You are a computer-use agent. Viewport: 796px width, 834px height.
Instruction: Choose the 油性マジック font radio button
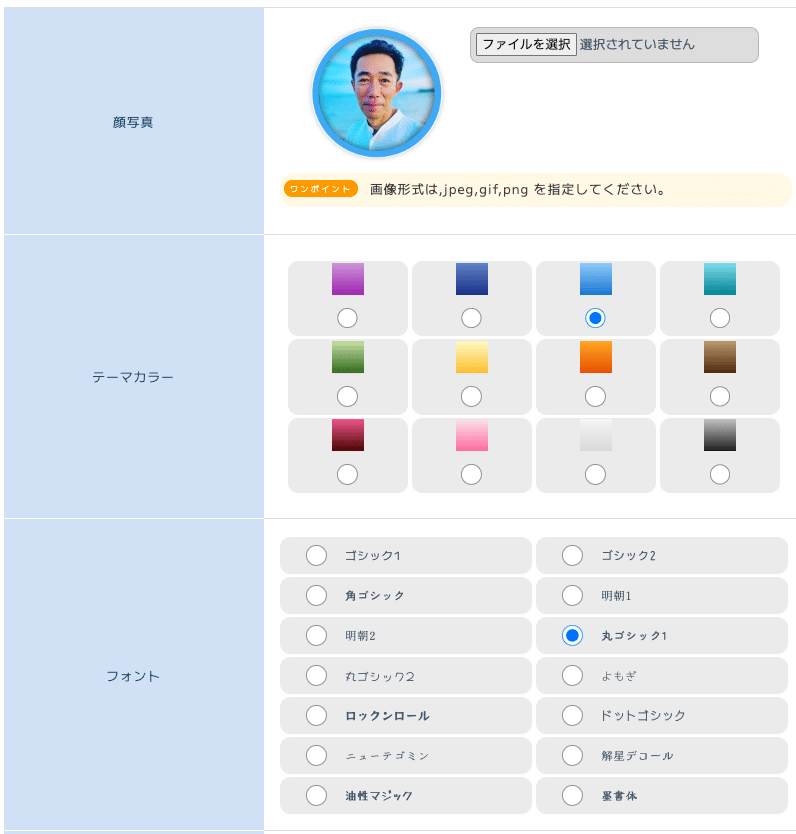click(316, 796)
